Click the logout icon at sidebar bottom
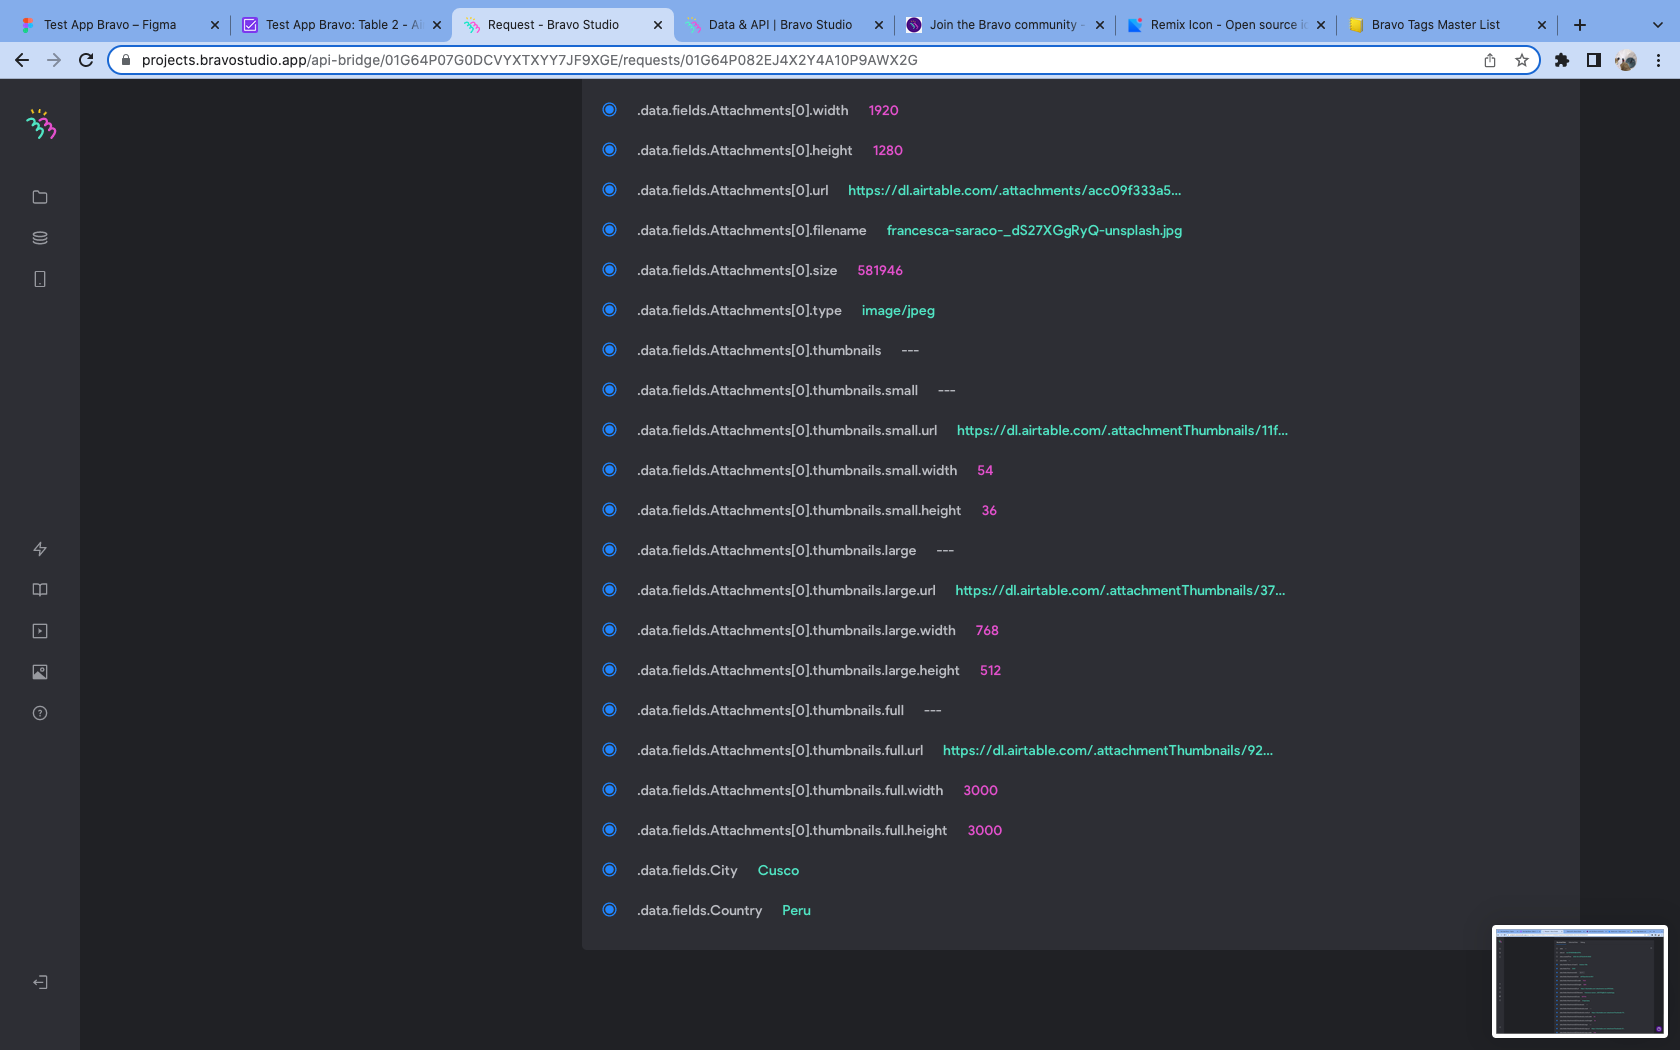 point(40,982)
